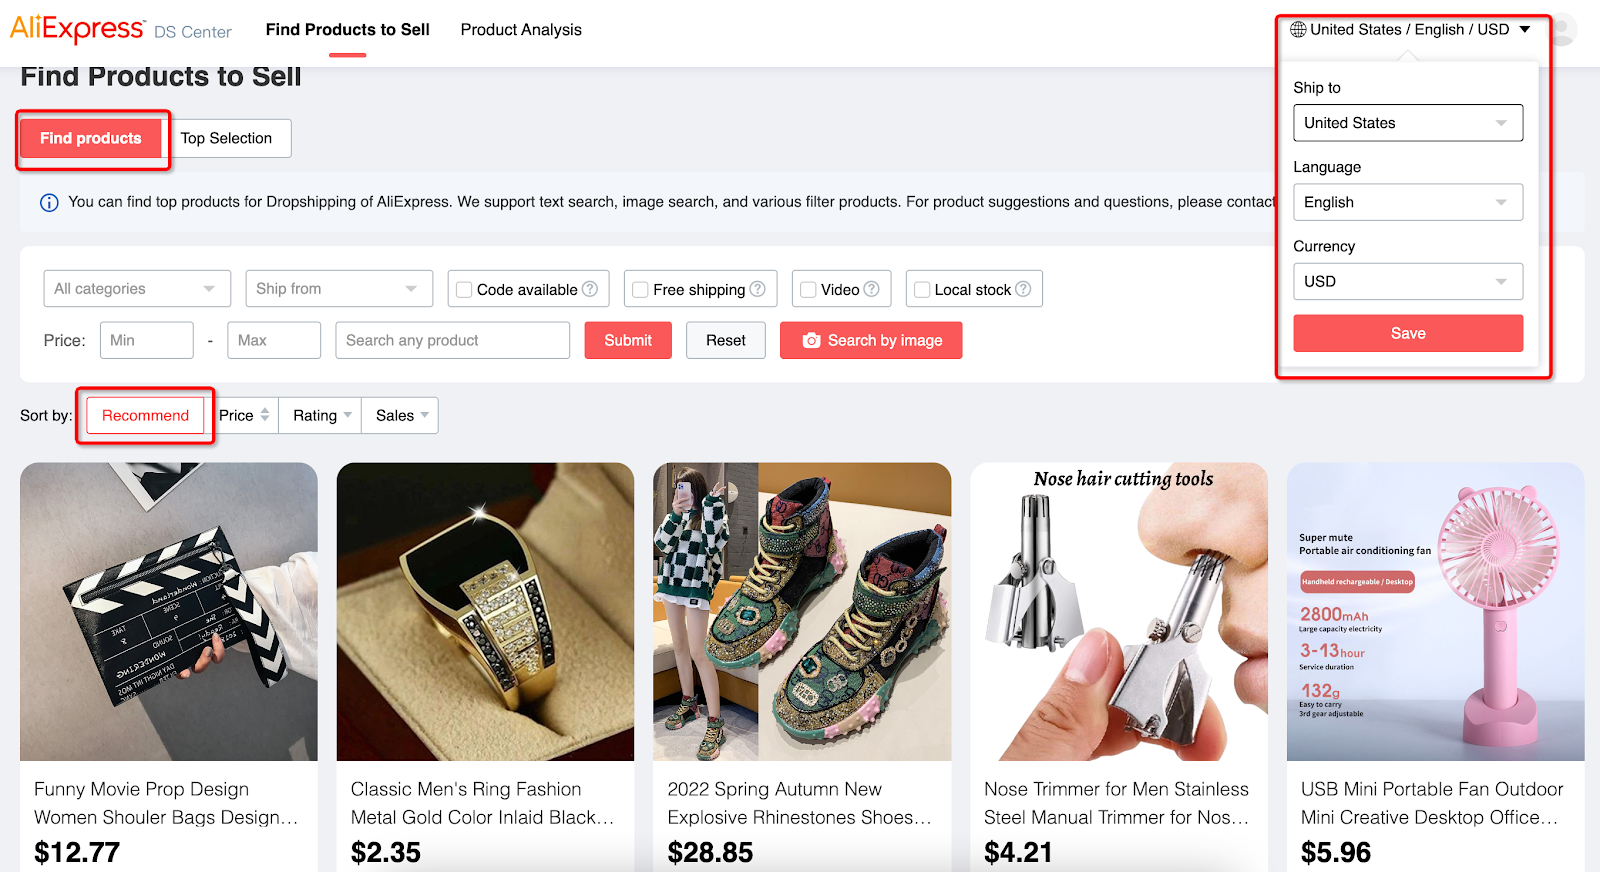Click the camera icon on Search by image

click(x=812, y=341)
